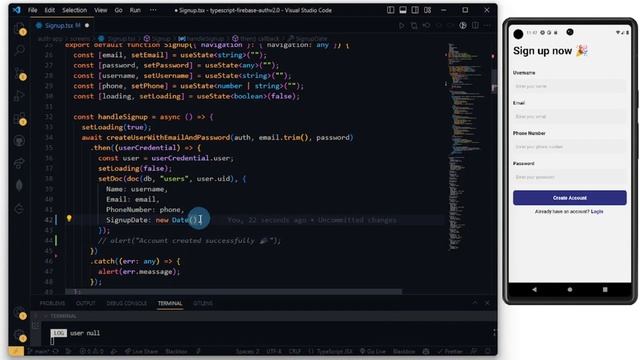Switch to the Debug Console tab
This screenshot has width=640, height=360.
pos(127,303)
